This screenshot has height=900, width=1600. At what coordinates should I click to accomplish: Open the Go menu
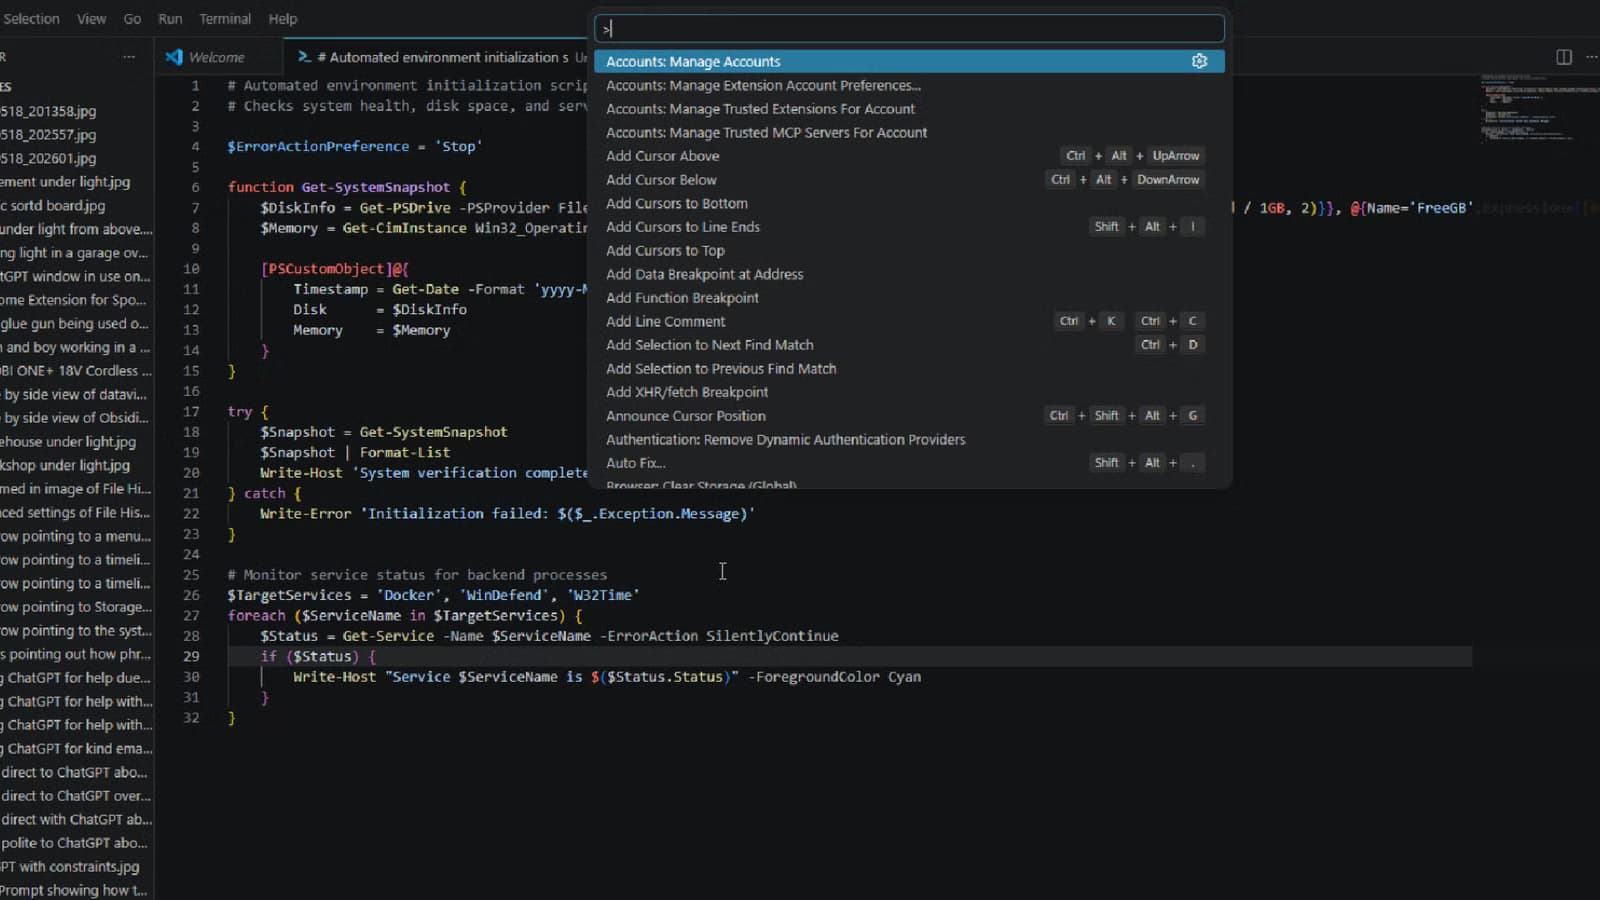coord(132,18)
